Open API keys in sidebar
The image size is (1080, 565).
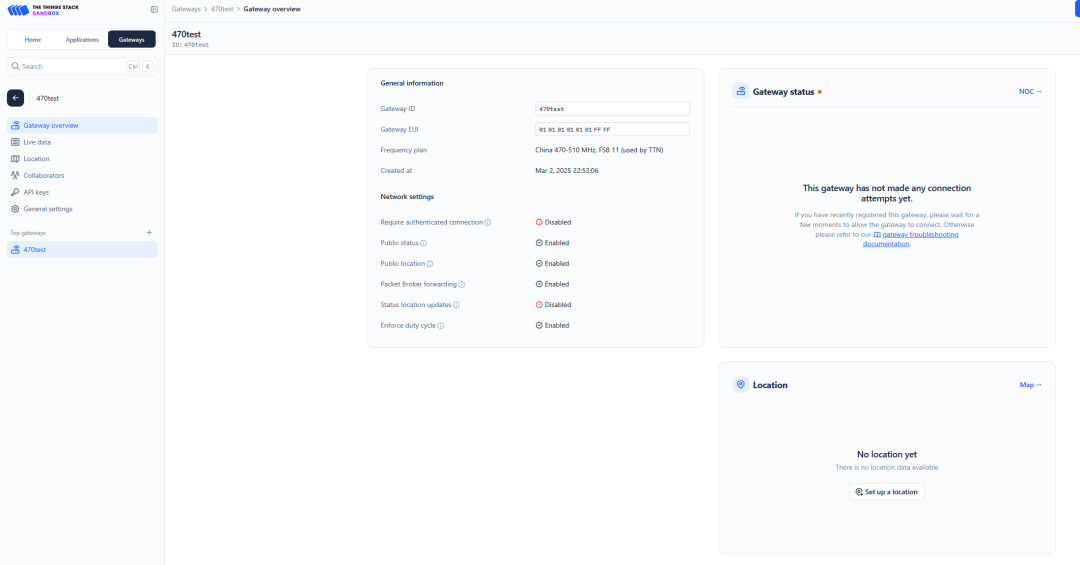click(x=82, y=192)
